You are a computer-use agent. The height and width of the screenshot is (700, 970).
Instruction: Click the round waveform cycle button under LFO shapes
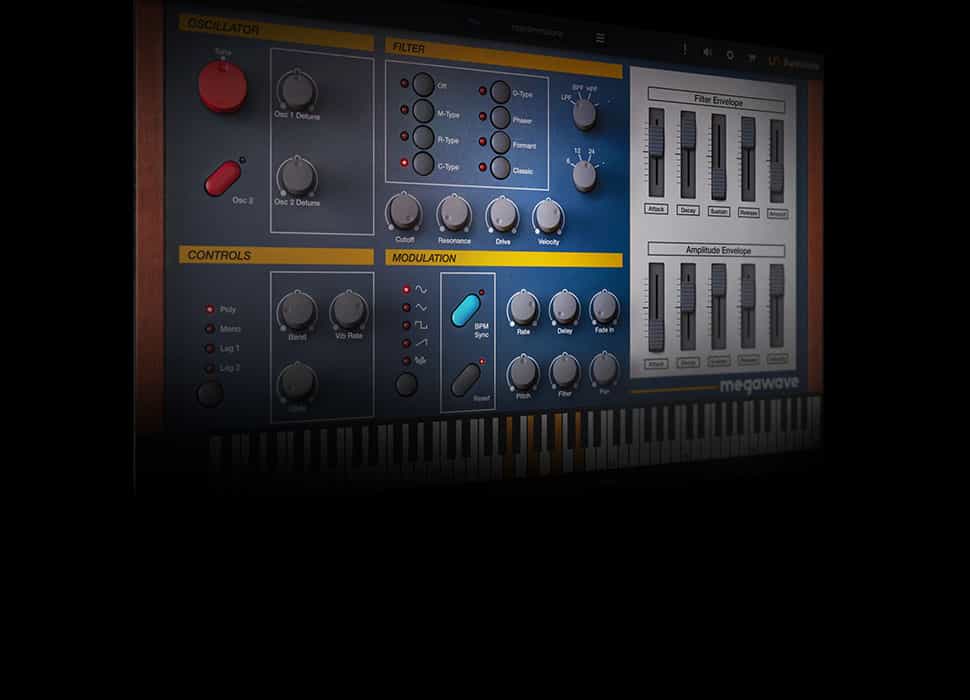tap(406, 385)
